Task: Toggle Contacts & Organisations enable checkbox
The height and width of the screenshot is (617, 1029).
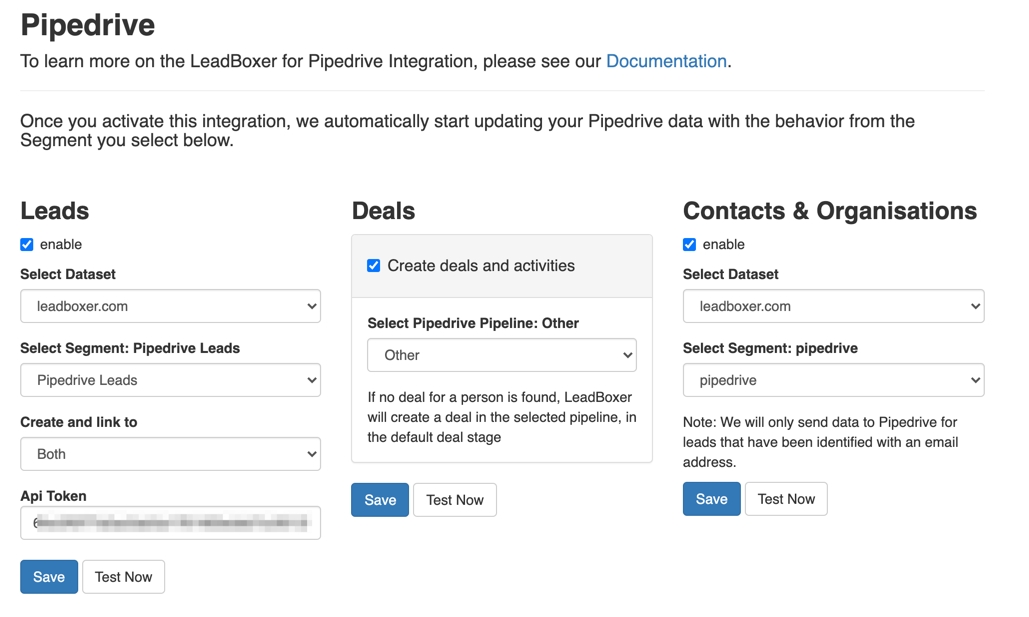Action: [x=690, y=245]
